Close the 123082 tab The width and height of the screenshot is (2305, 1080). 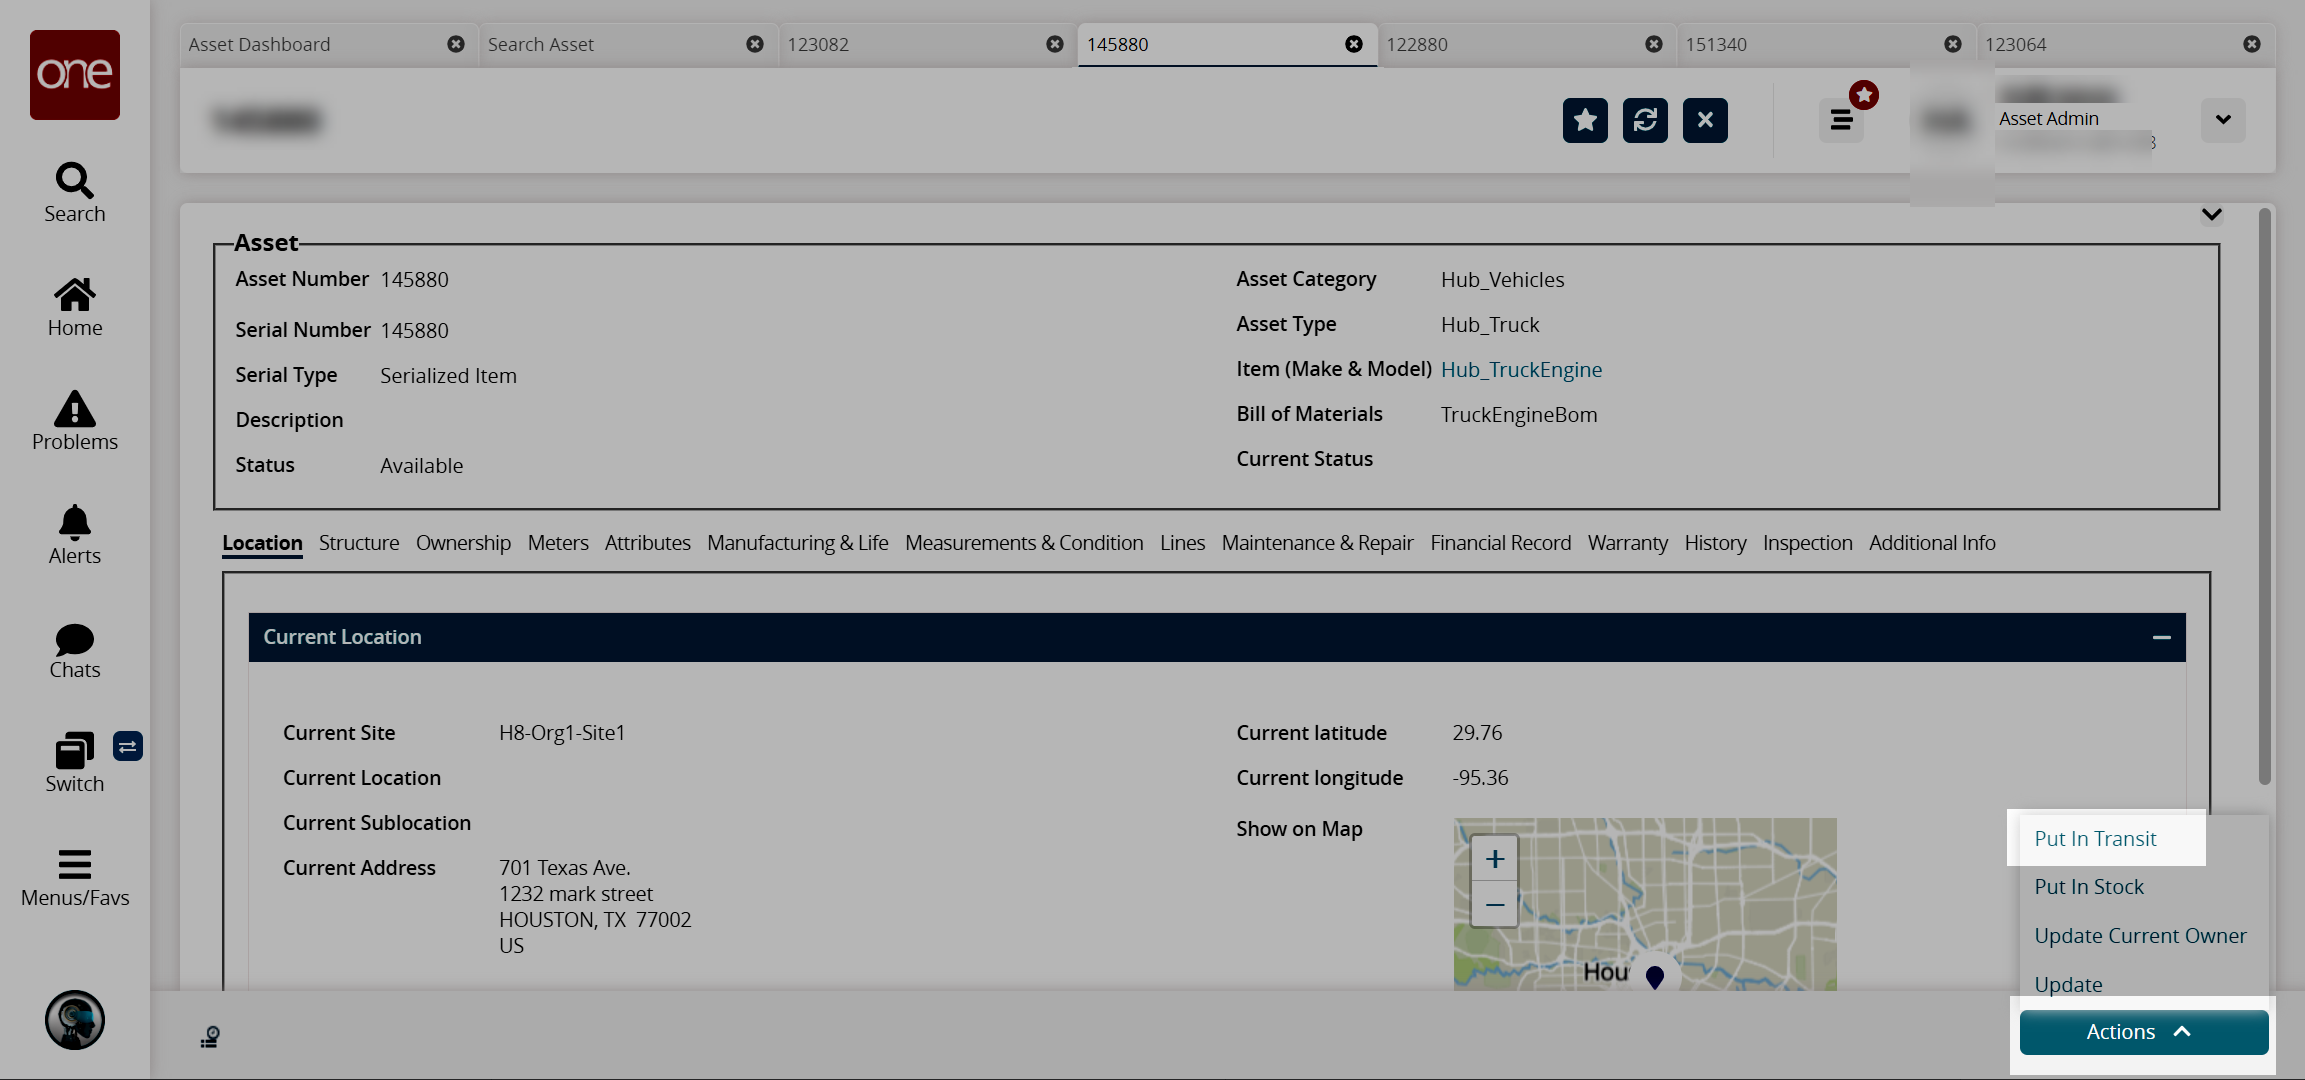1054,44
